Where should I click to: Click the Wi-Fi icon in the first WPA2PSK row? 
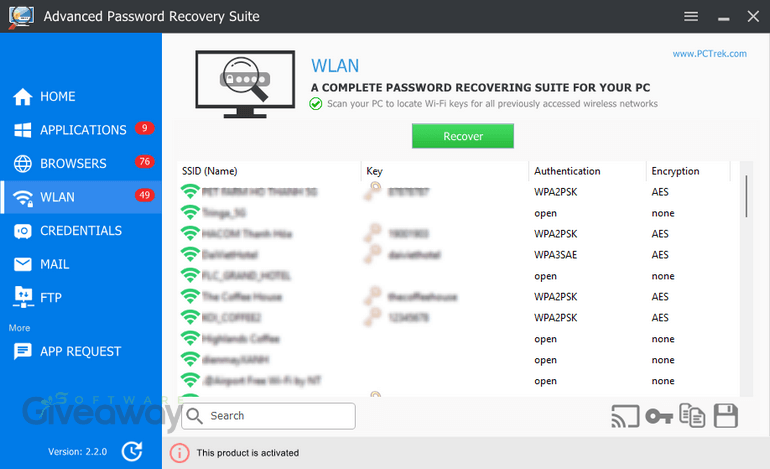(x=190, y=192)
